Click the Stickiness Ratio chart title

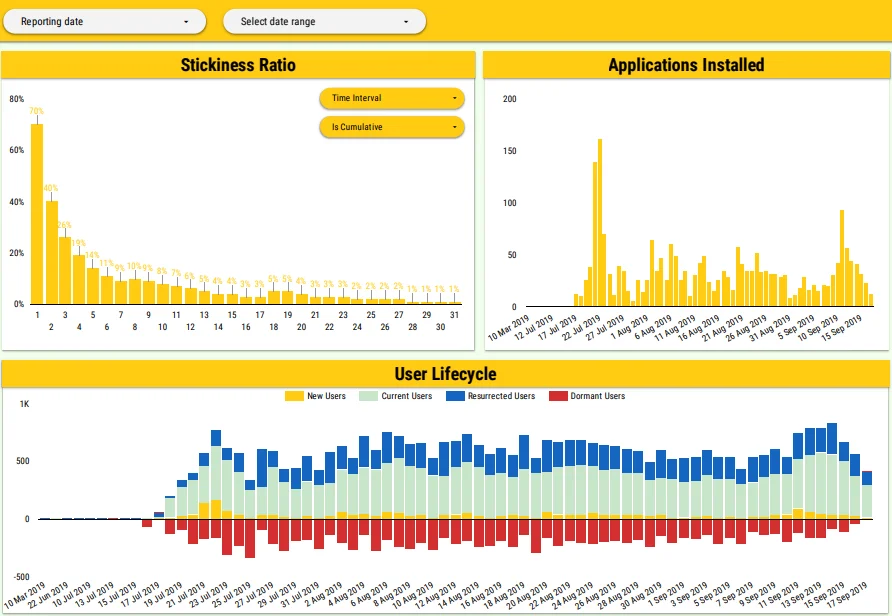(x=238, y=65)
